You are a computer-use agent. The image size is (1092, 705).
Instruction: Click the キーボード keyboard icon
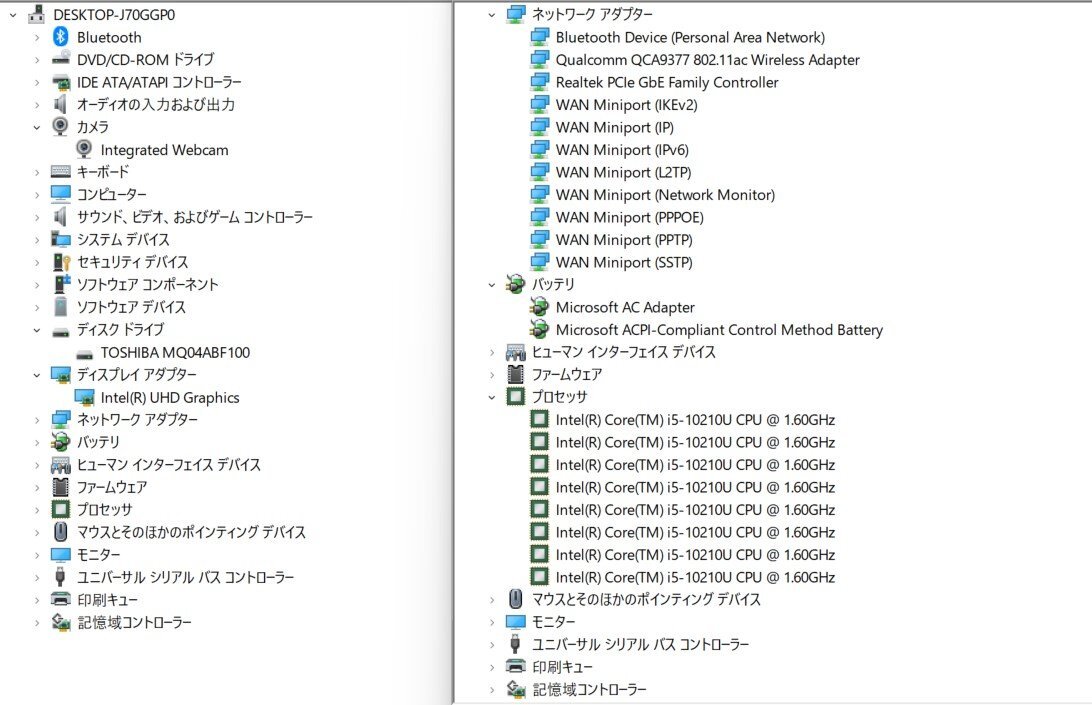(x=61, y=171)
